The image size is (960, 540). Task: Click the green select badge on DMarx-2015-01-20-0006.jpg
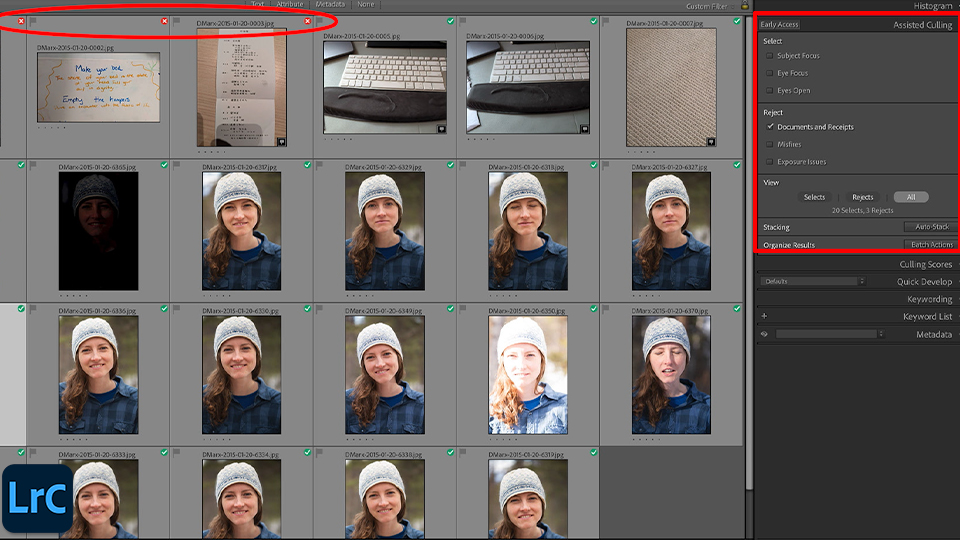[594, 21]
